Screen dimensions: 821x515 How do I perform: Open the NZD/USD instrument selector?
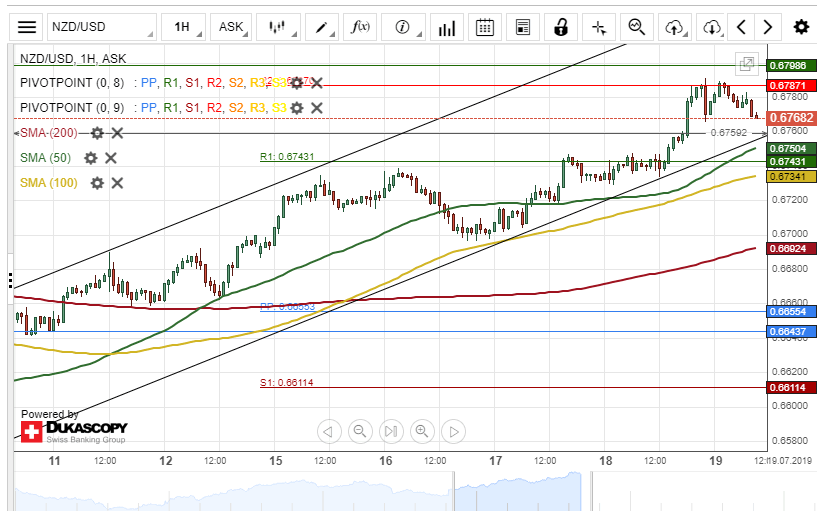pyautogui.click(x=102, y=27)
